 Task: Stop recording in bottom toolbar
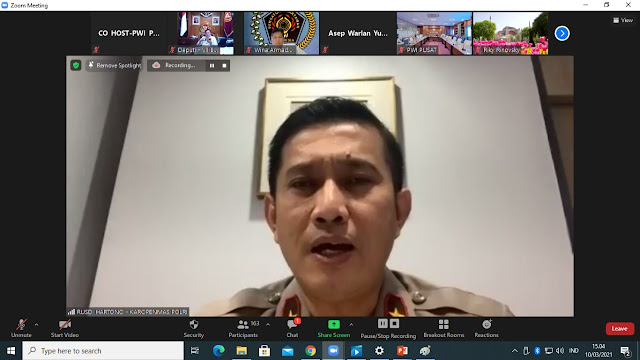click(x=394, y=324)
